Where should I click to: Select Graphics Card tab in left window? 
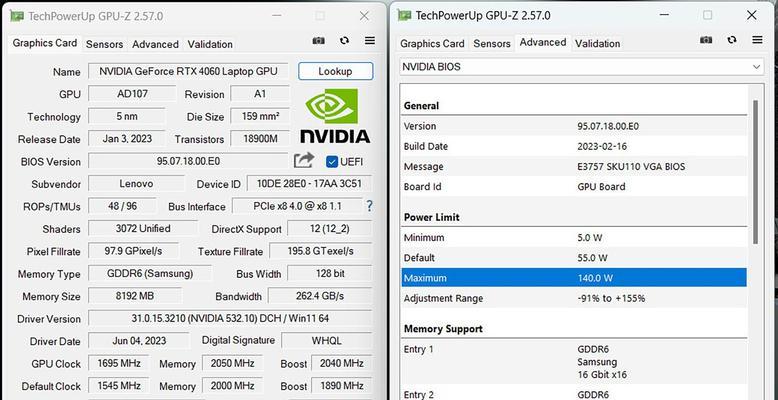click(x=45, y=43)
